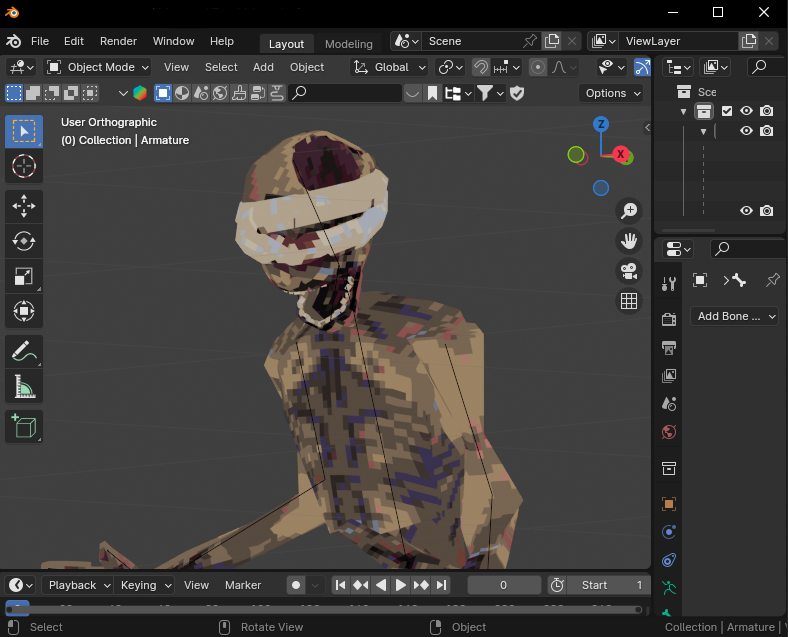Play the animation forward
Viewport: 788px width, 637px height.
401,585
